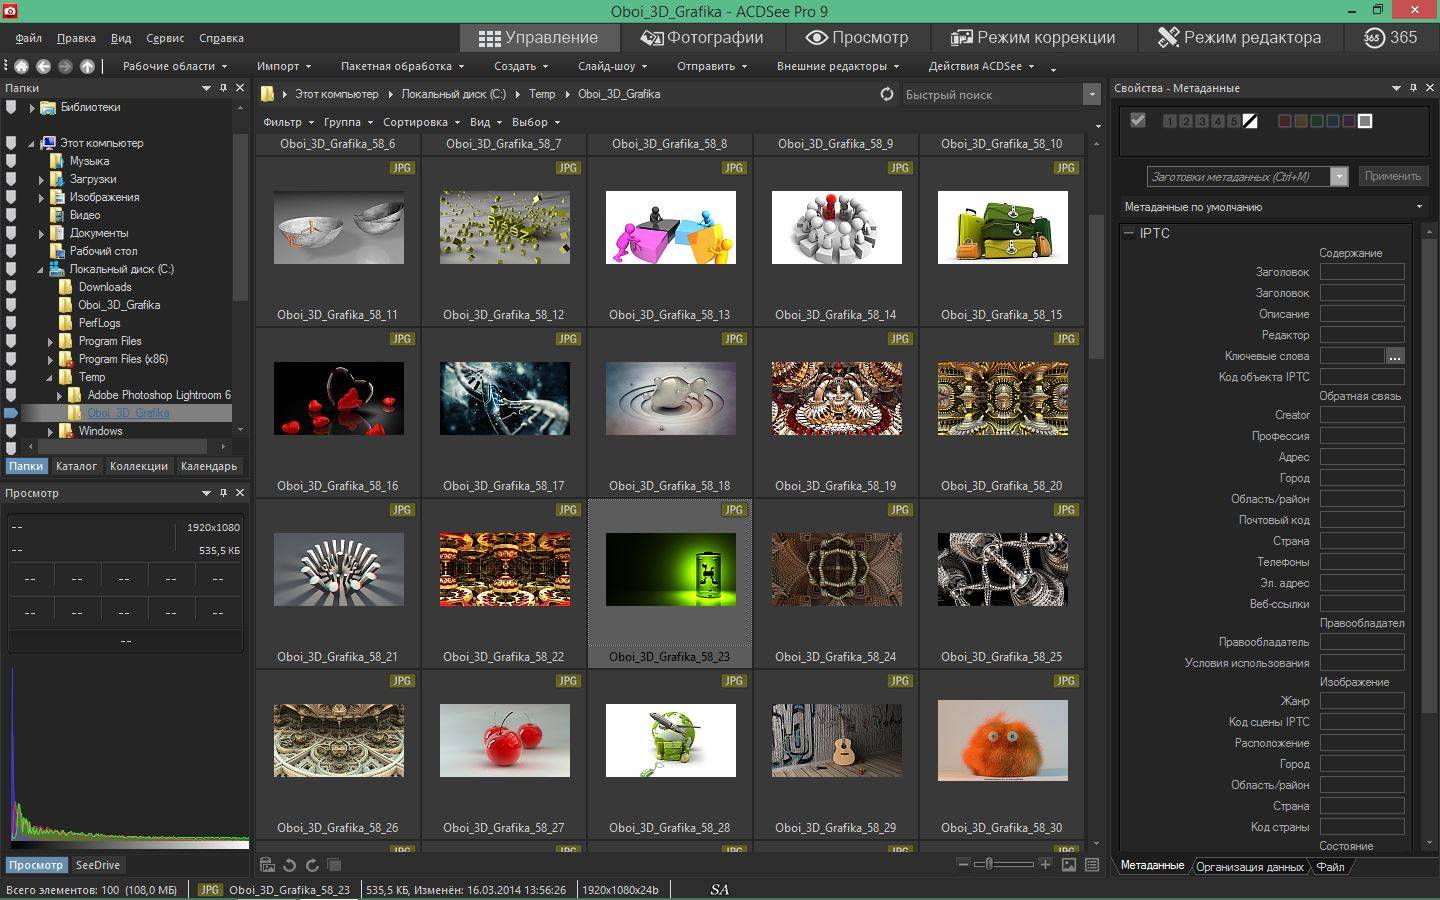Click Локальный диск (C:) in the address path

tap(454, 94)
